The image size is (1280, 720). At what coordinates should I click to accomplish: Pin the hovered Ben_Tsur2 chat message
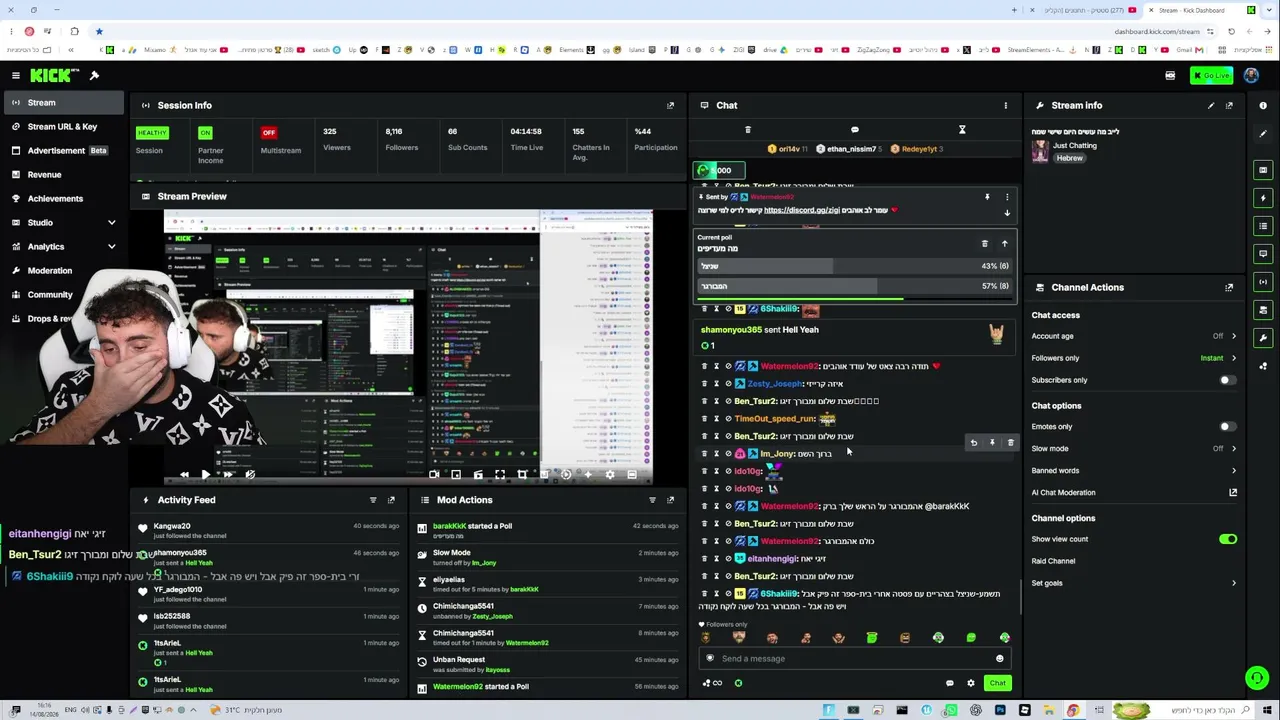coord(992,442)
